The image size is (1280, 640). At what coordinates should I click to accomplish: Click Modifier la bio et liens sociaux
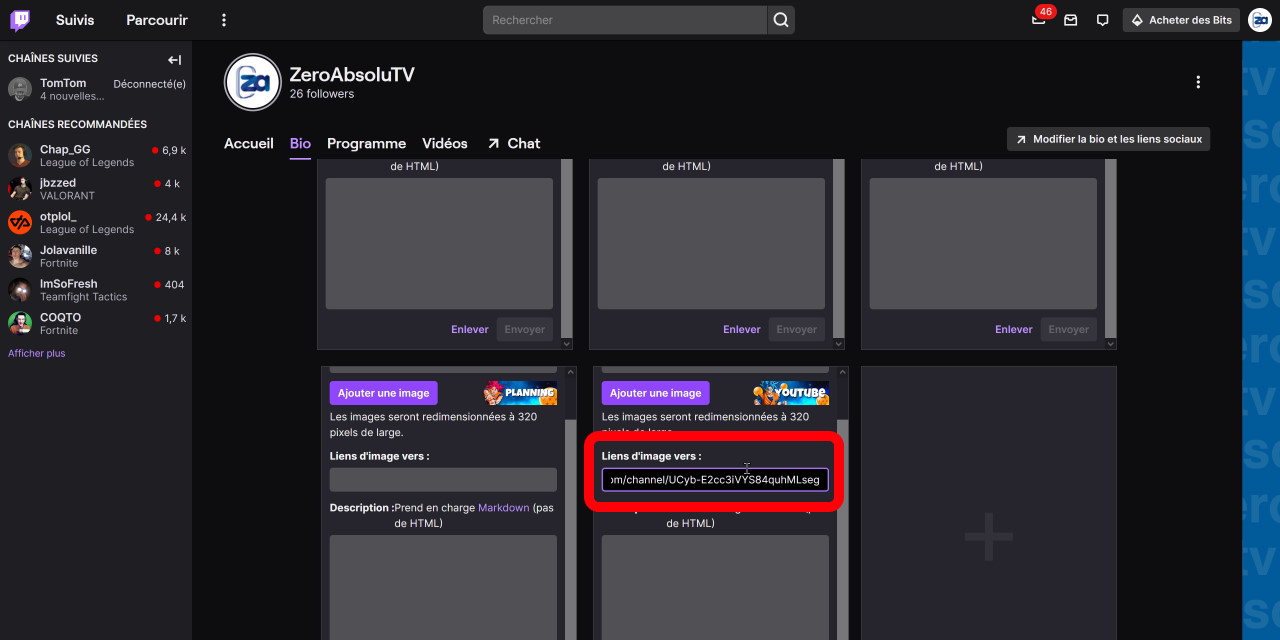pos(1108,139)
